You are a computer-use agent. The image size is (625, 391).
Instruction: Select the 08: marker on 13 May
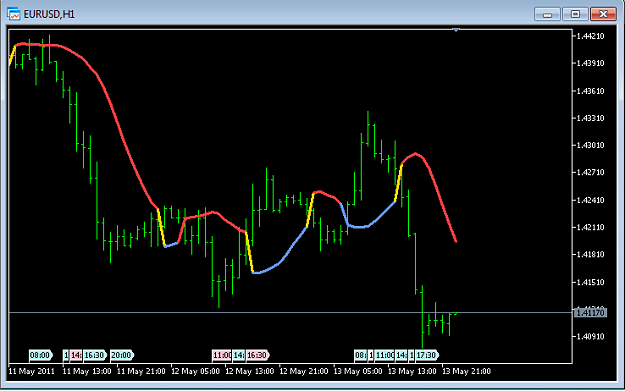pos(361,355)
